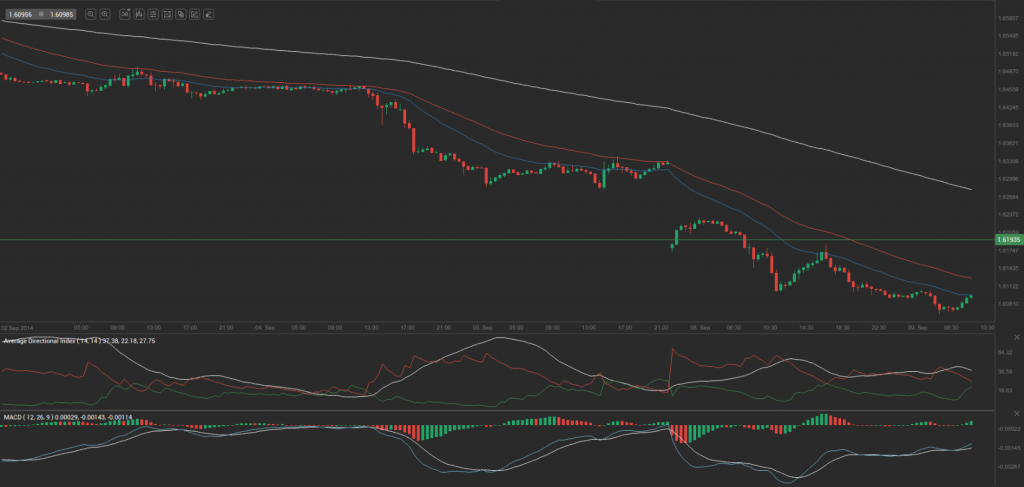The height and width of the screenshot is (487, 1024).
Task: Open the 30-minute timeframe selector
Action: click(124, 15)
